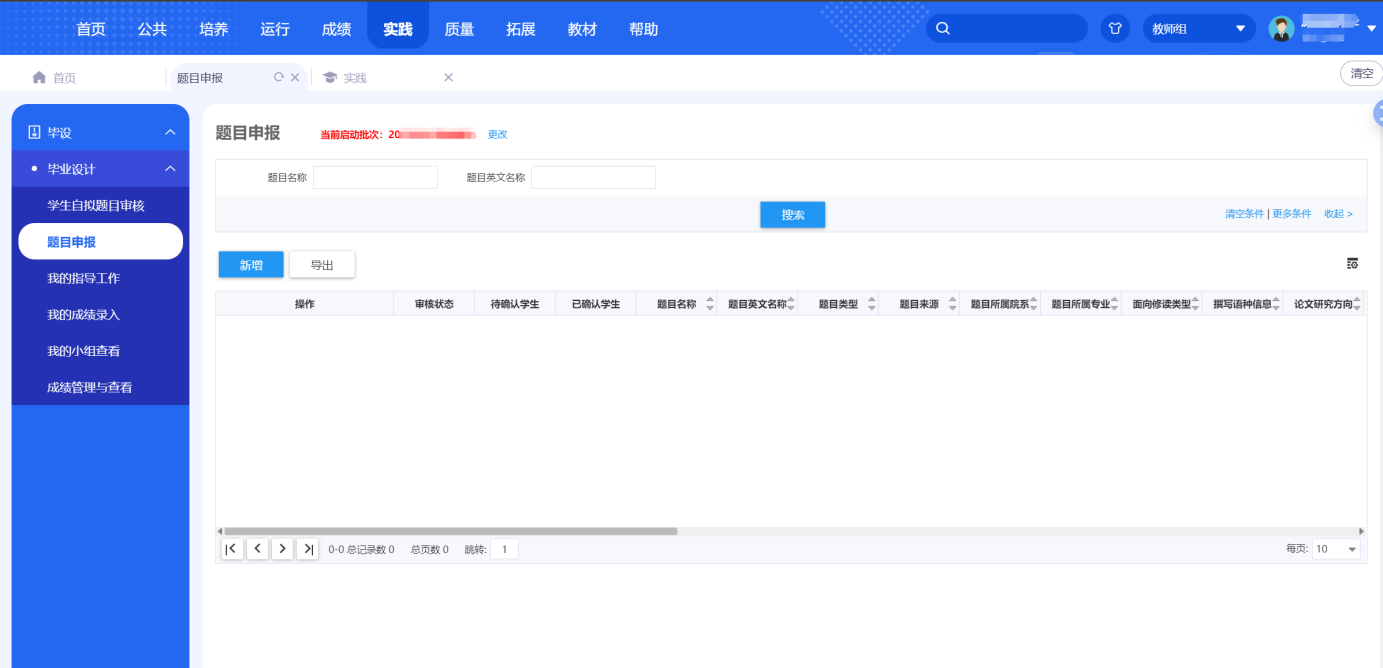
Task: Sort by 面向修读类型 column
Action: point(1195,304)
